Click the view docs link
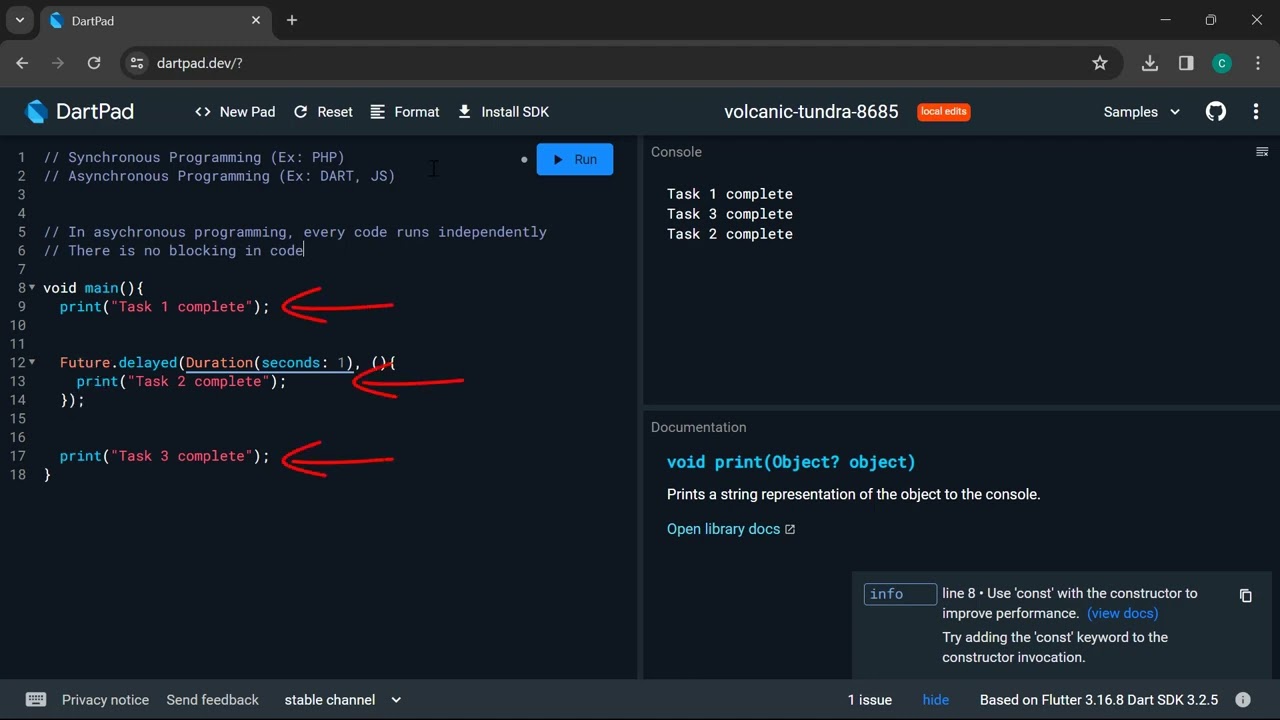The height and width of the screenshot is (720, 1280). point(1122,613)
